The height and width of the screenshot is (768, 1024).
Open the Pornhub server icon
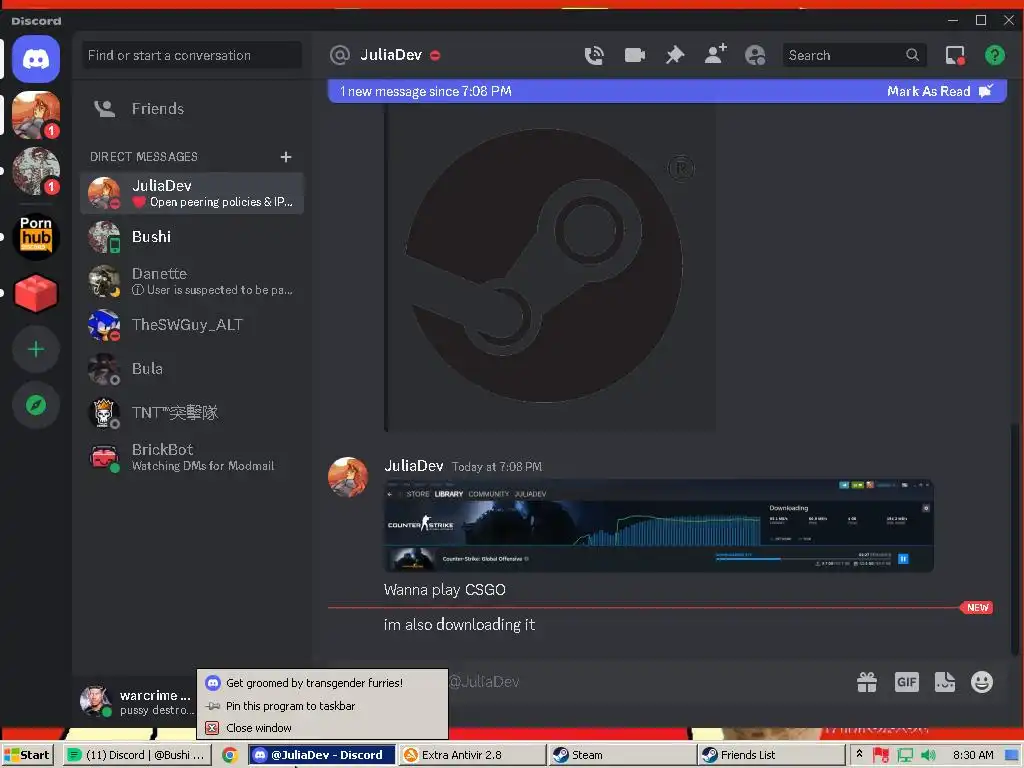36,236
